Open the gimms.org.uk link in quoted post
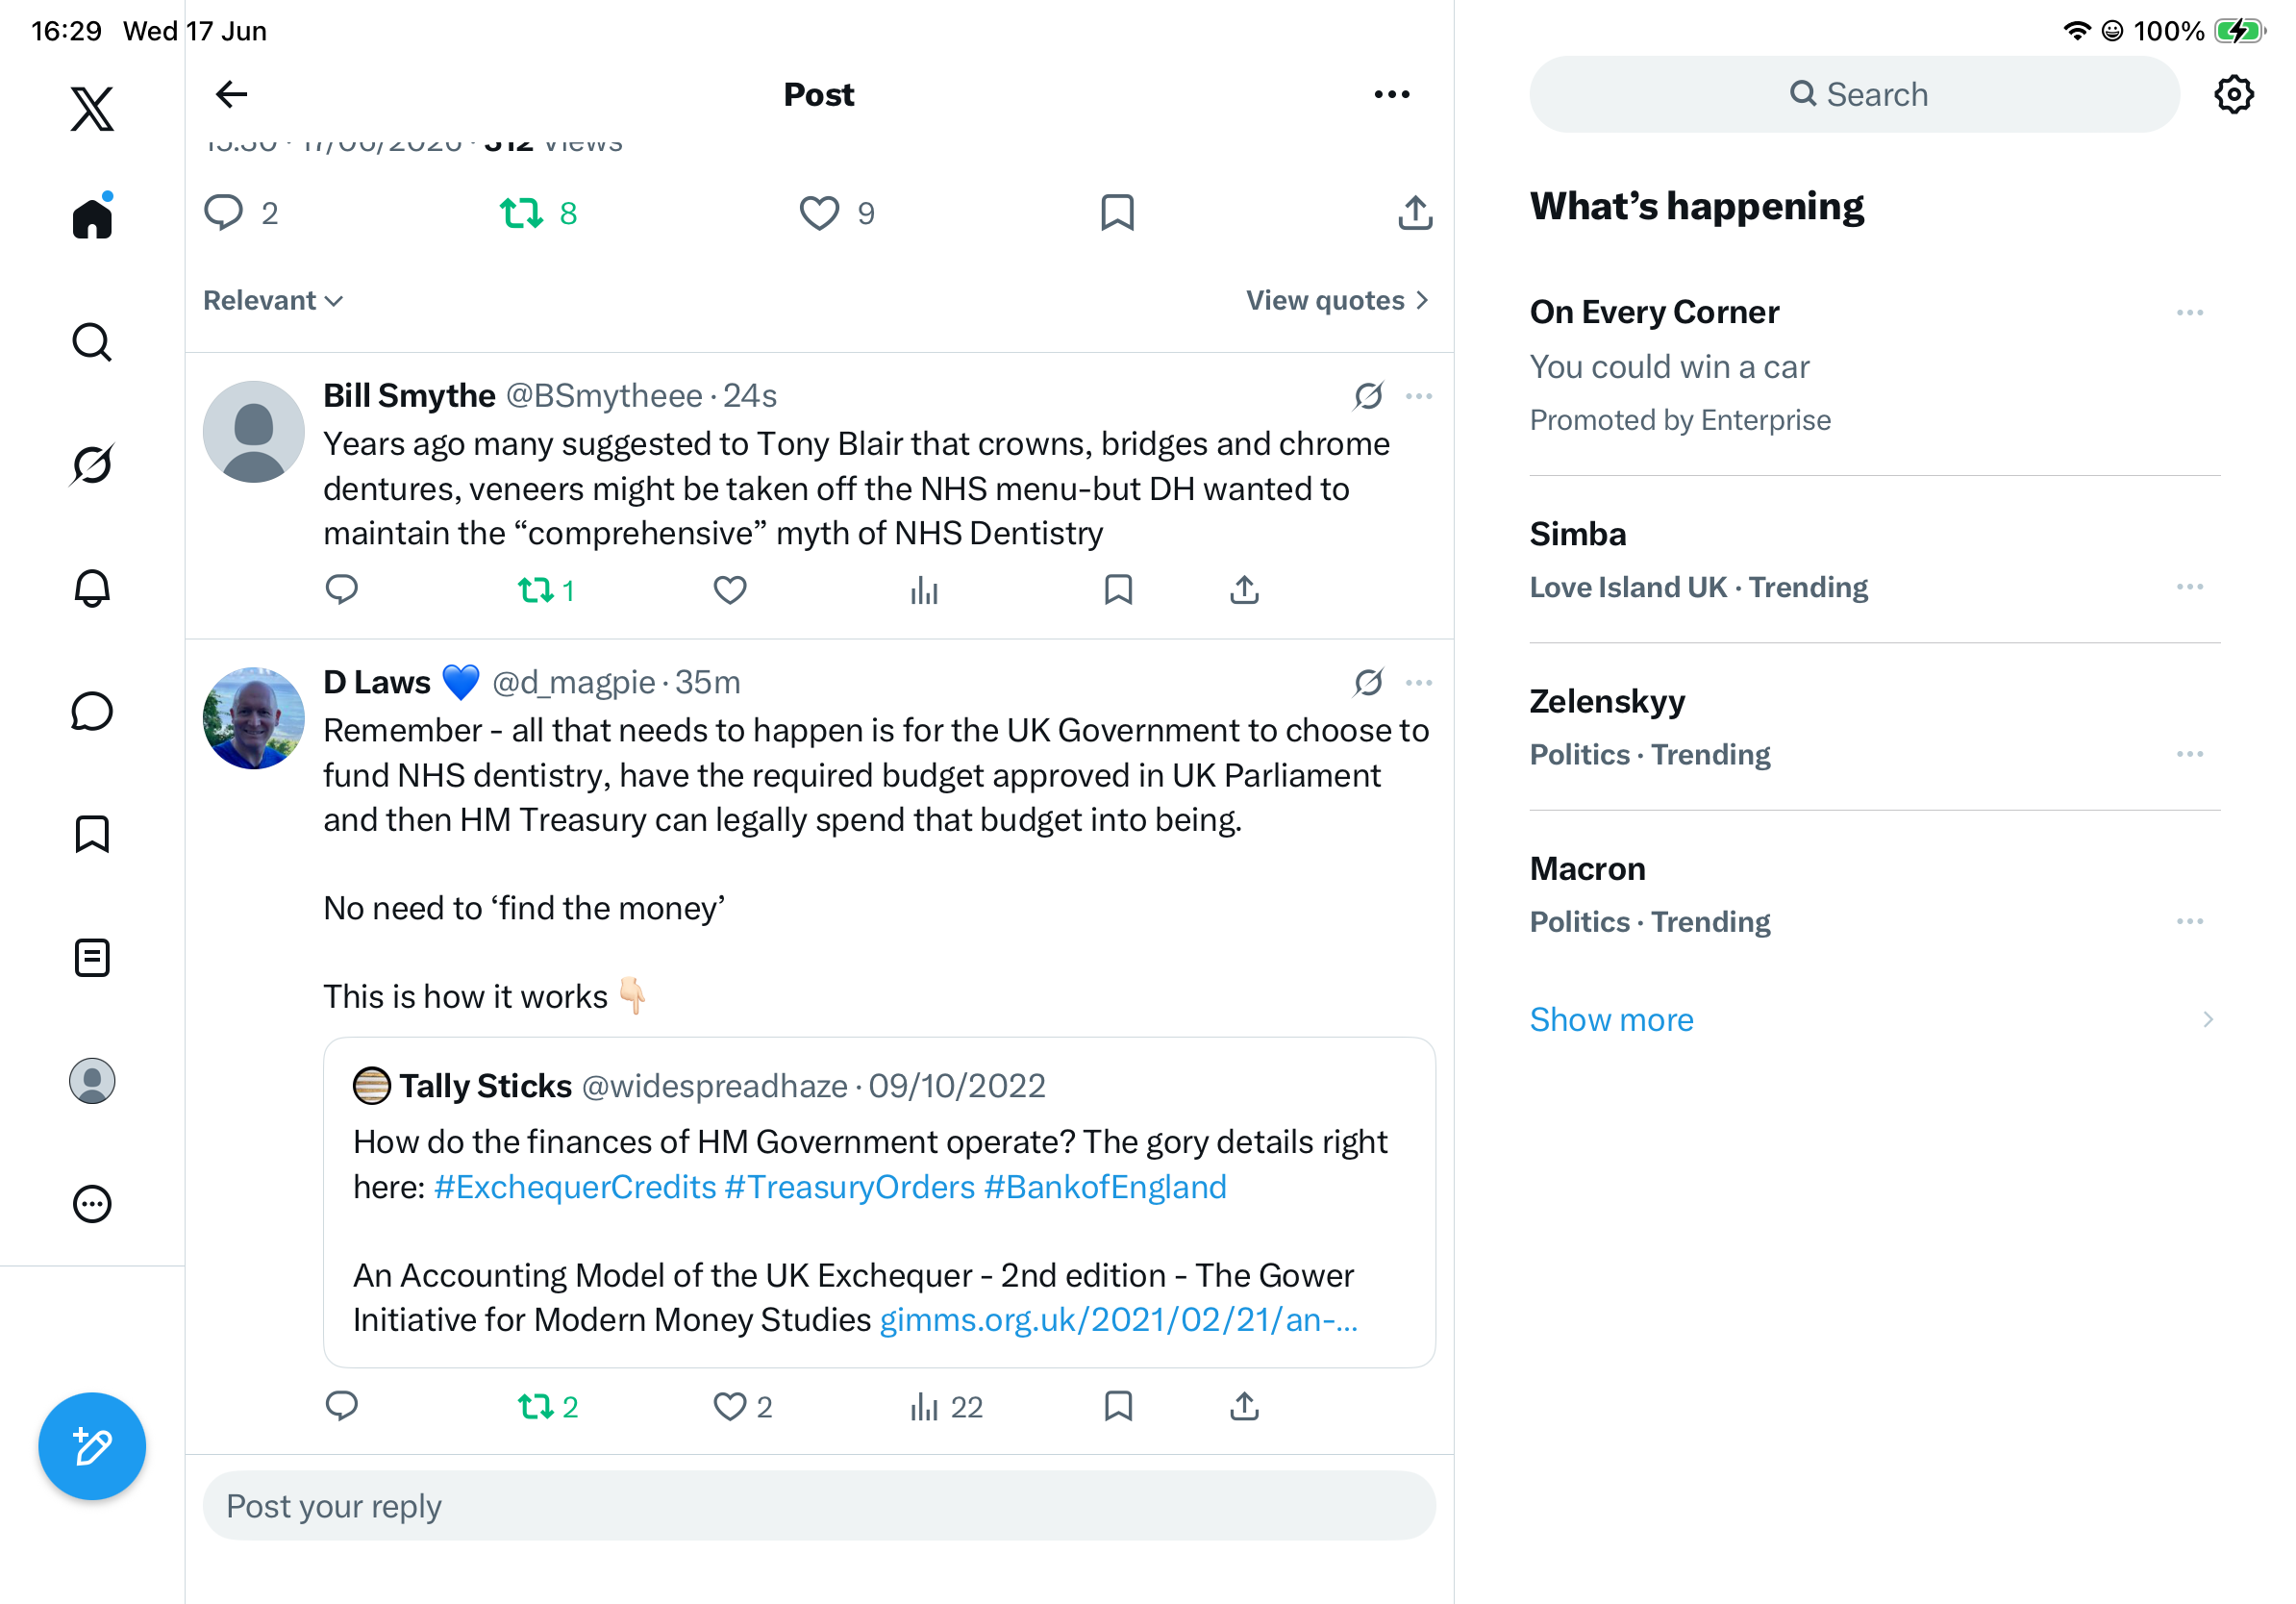 1118,1320
